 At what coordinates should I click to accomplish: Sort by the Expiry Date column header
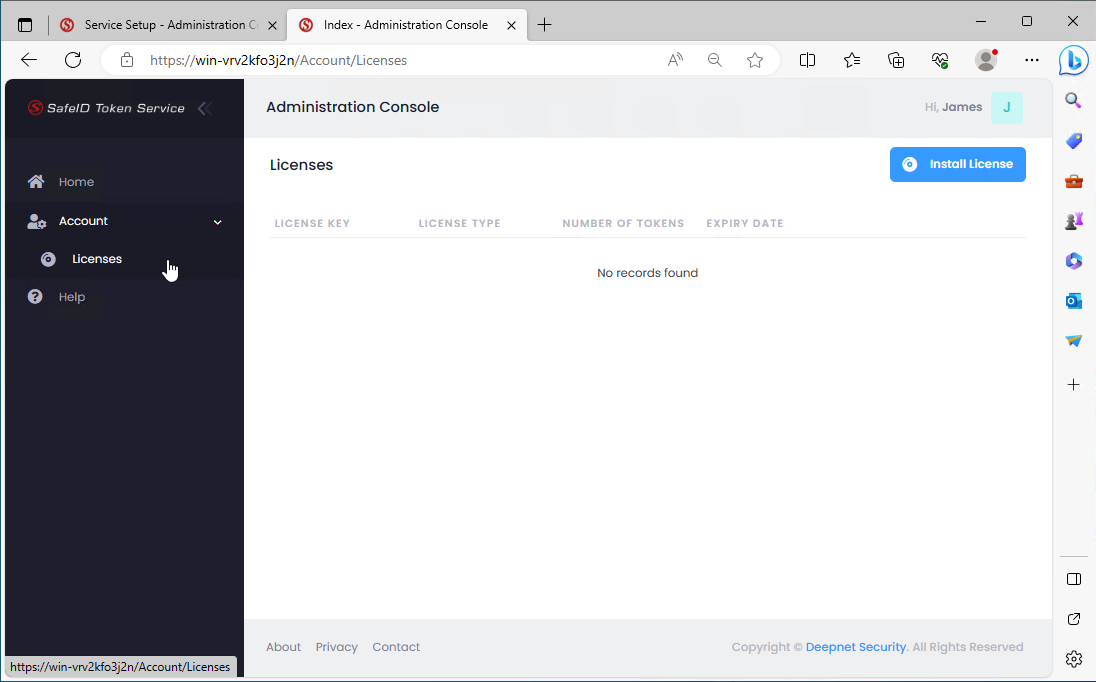(x=744, y=223)
